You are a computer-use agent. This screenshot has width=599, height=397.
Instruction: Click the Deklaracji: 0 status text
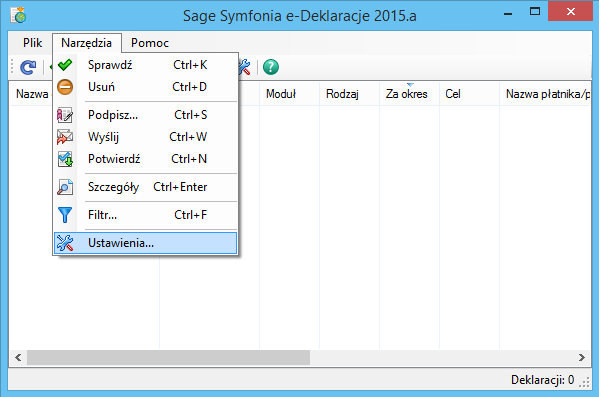(x=542, y=380)
